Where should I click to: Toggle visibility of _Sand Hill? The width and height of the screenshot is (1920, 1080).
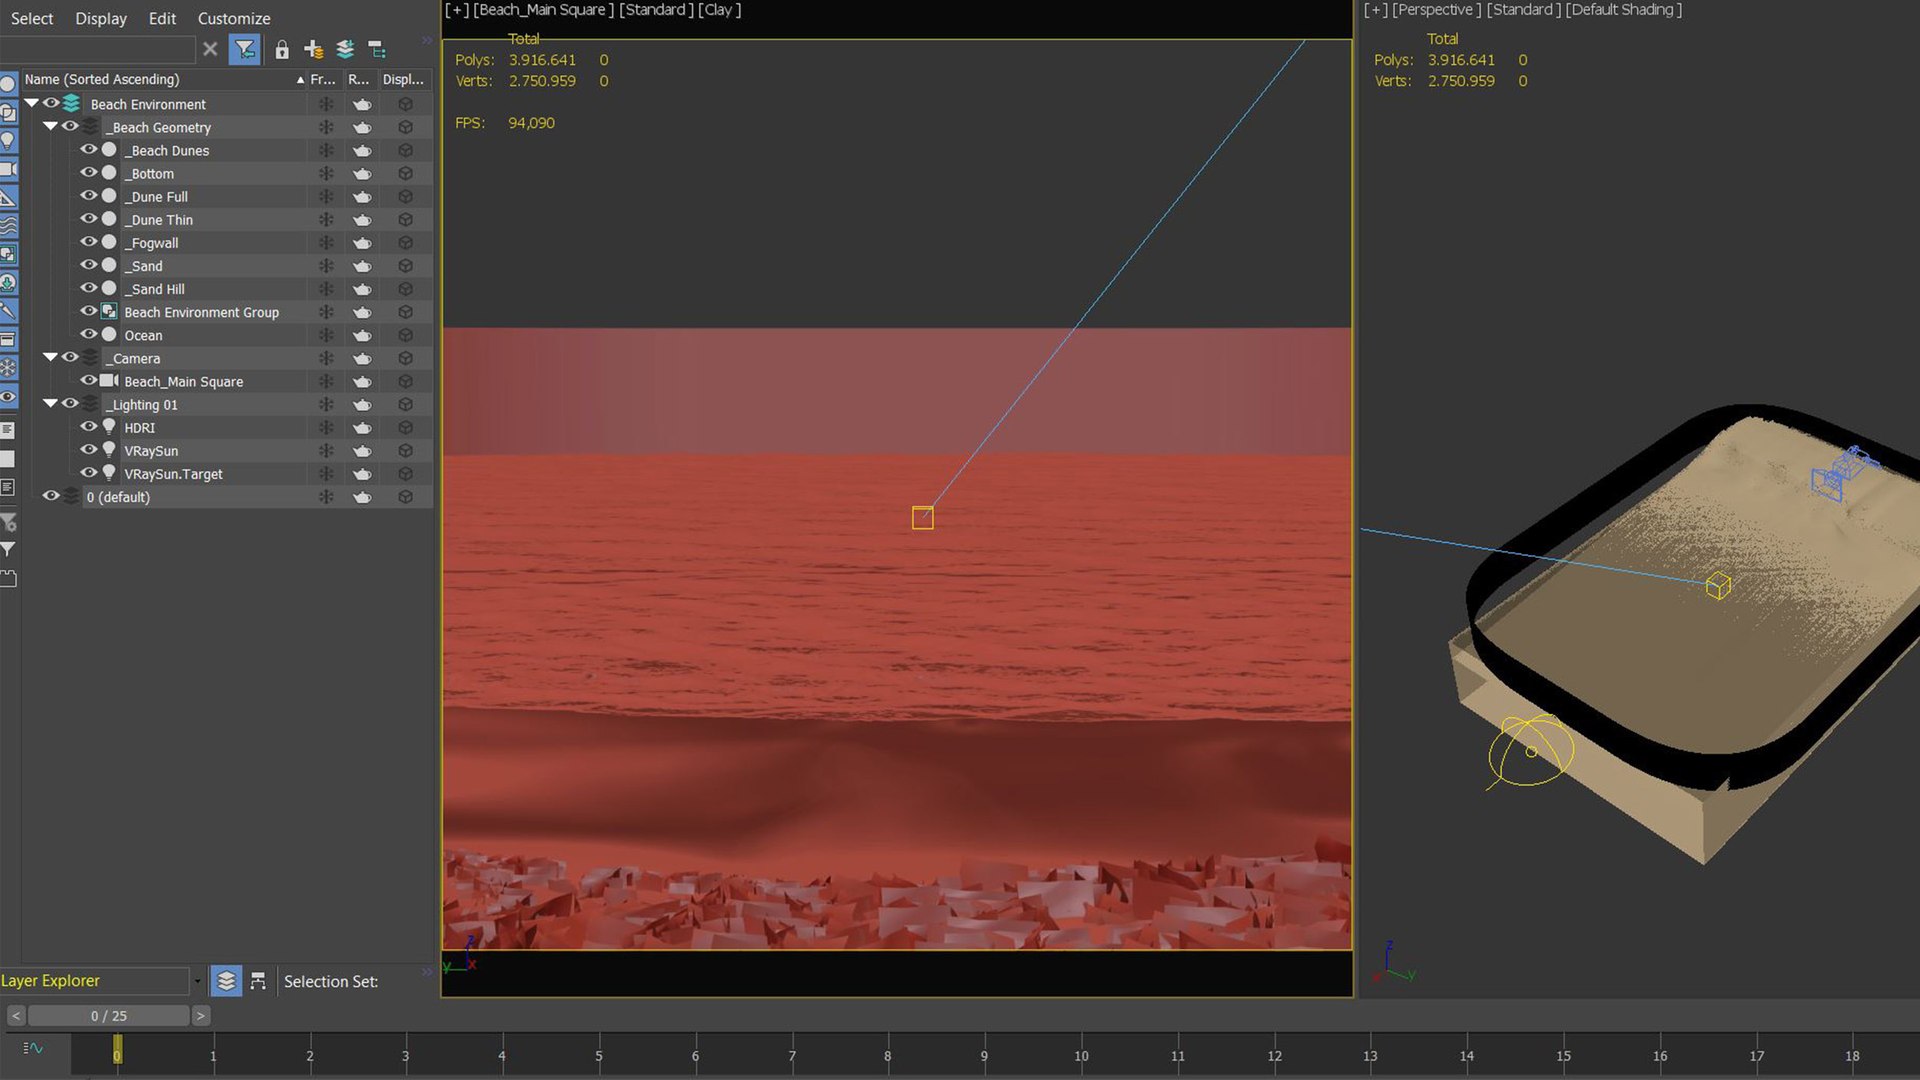[89, 288]
